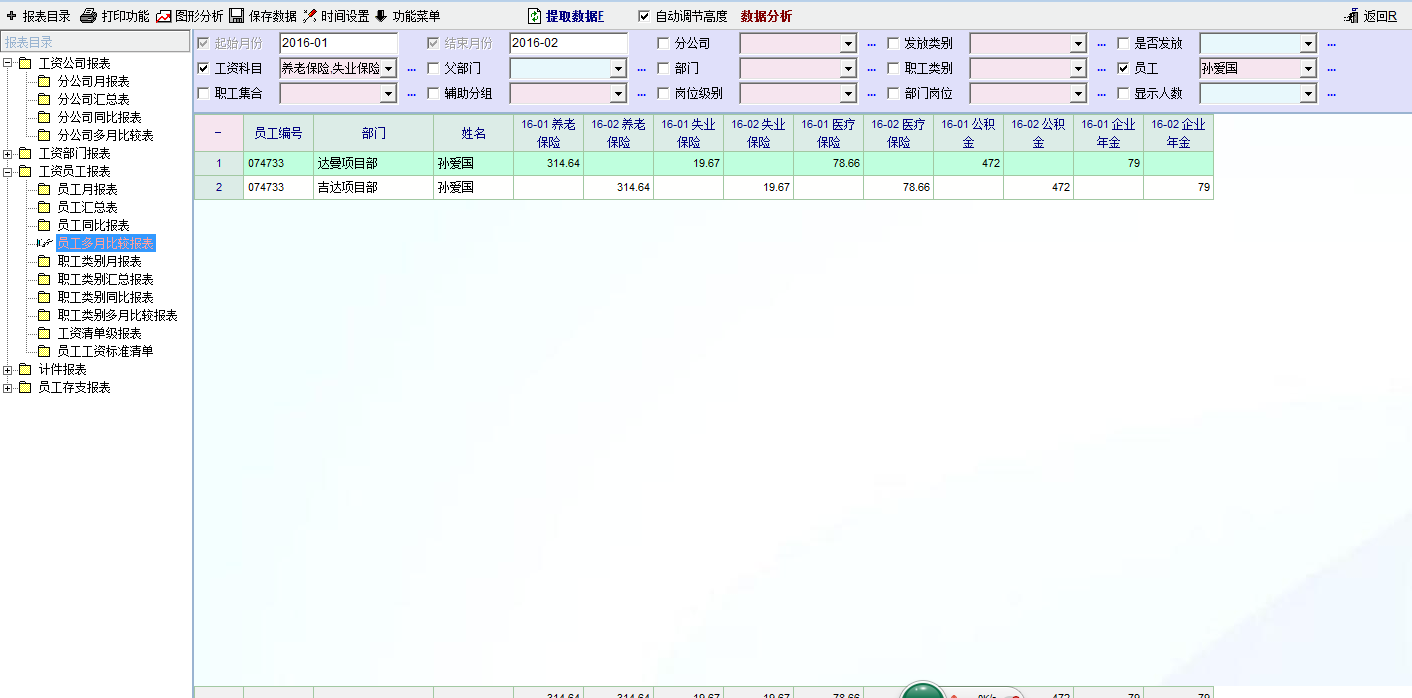Collapse the 工资员工报表 tree node
This screenshot has width=1412, height=698.
pyautogui.click(x=8, y=172)
